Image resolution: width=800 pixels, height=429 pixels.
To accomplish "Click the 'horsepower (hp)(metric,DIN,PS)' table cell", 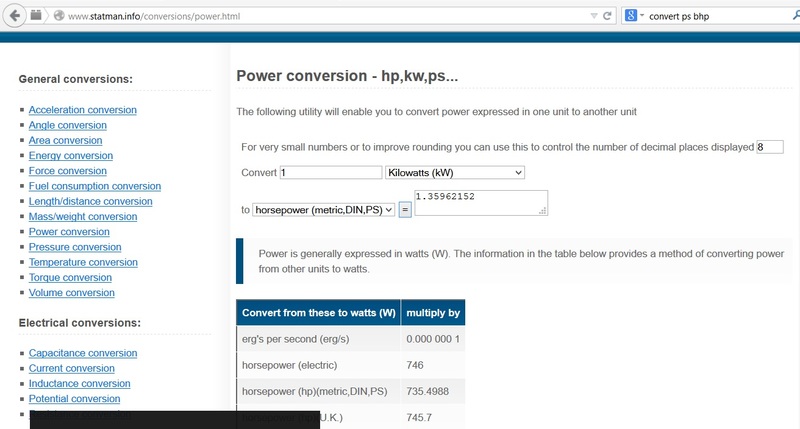I will [318, 391].
